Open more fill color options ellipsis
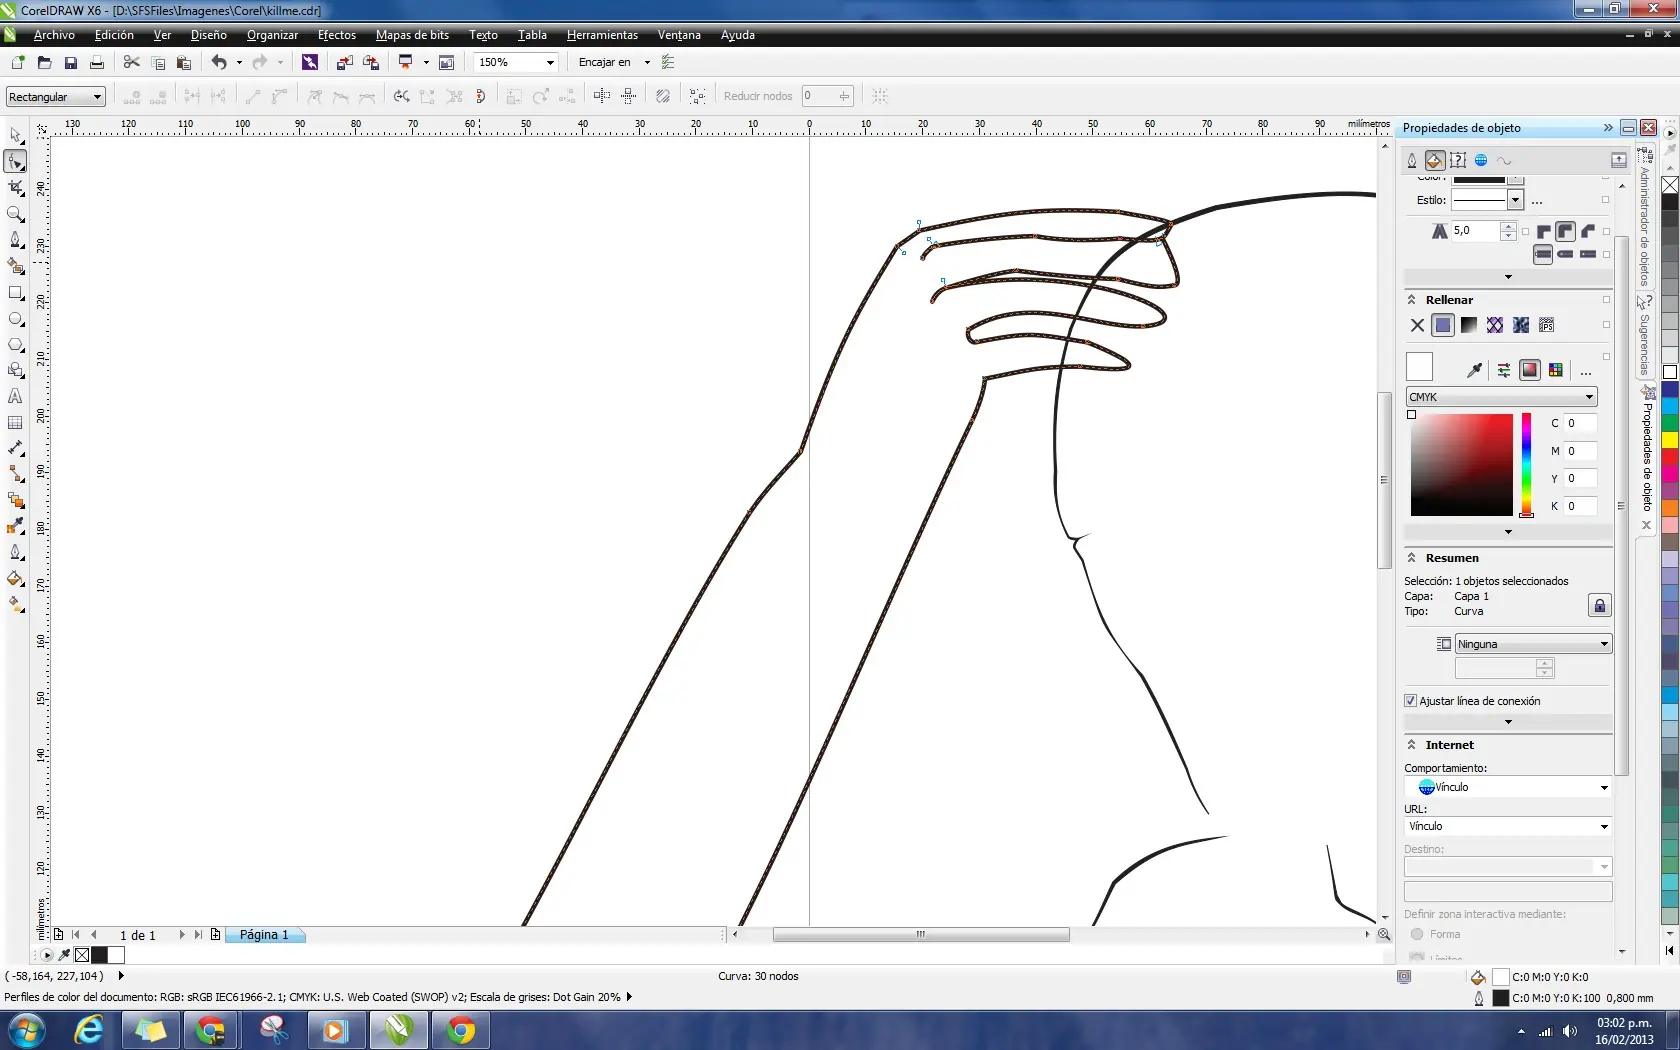The image size is (1680, 1050). coord(1586,372)
